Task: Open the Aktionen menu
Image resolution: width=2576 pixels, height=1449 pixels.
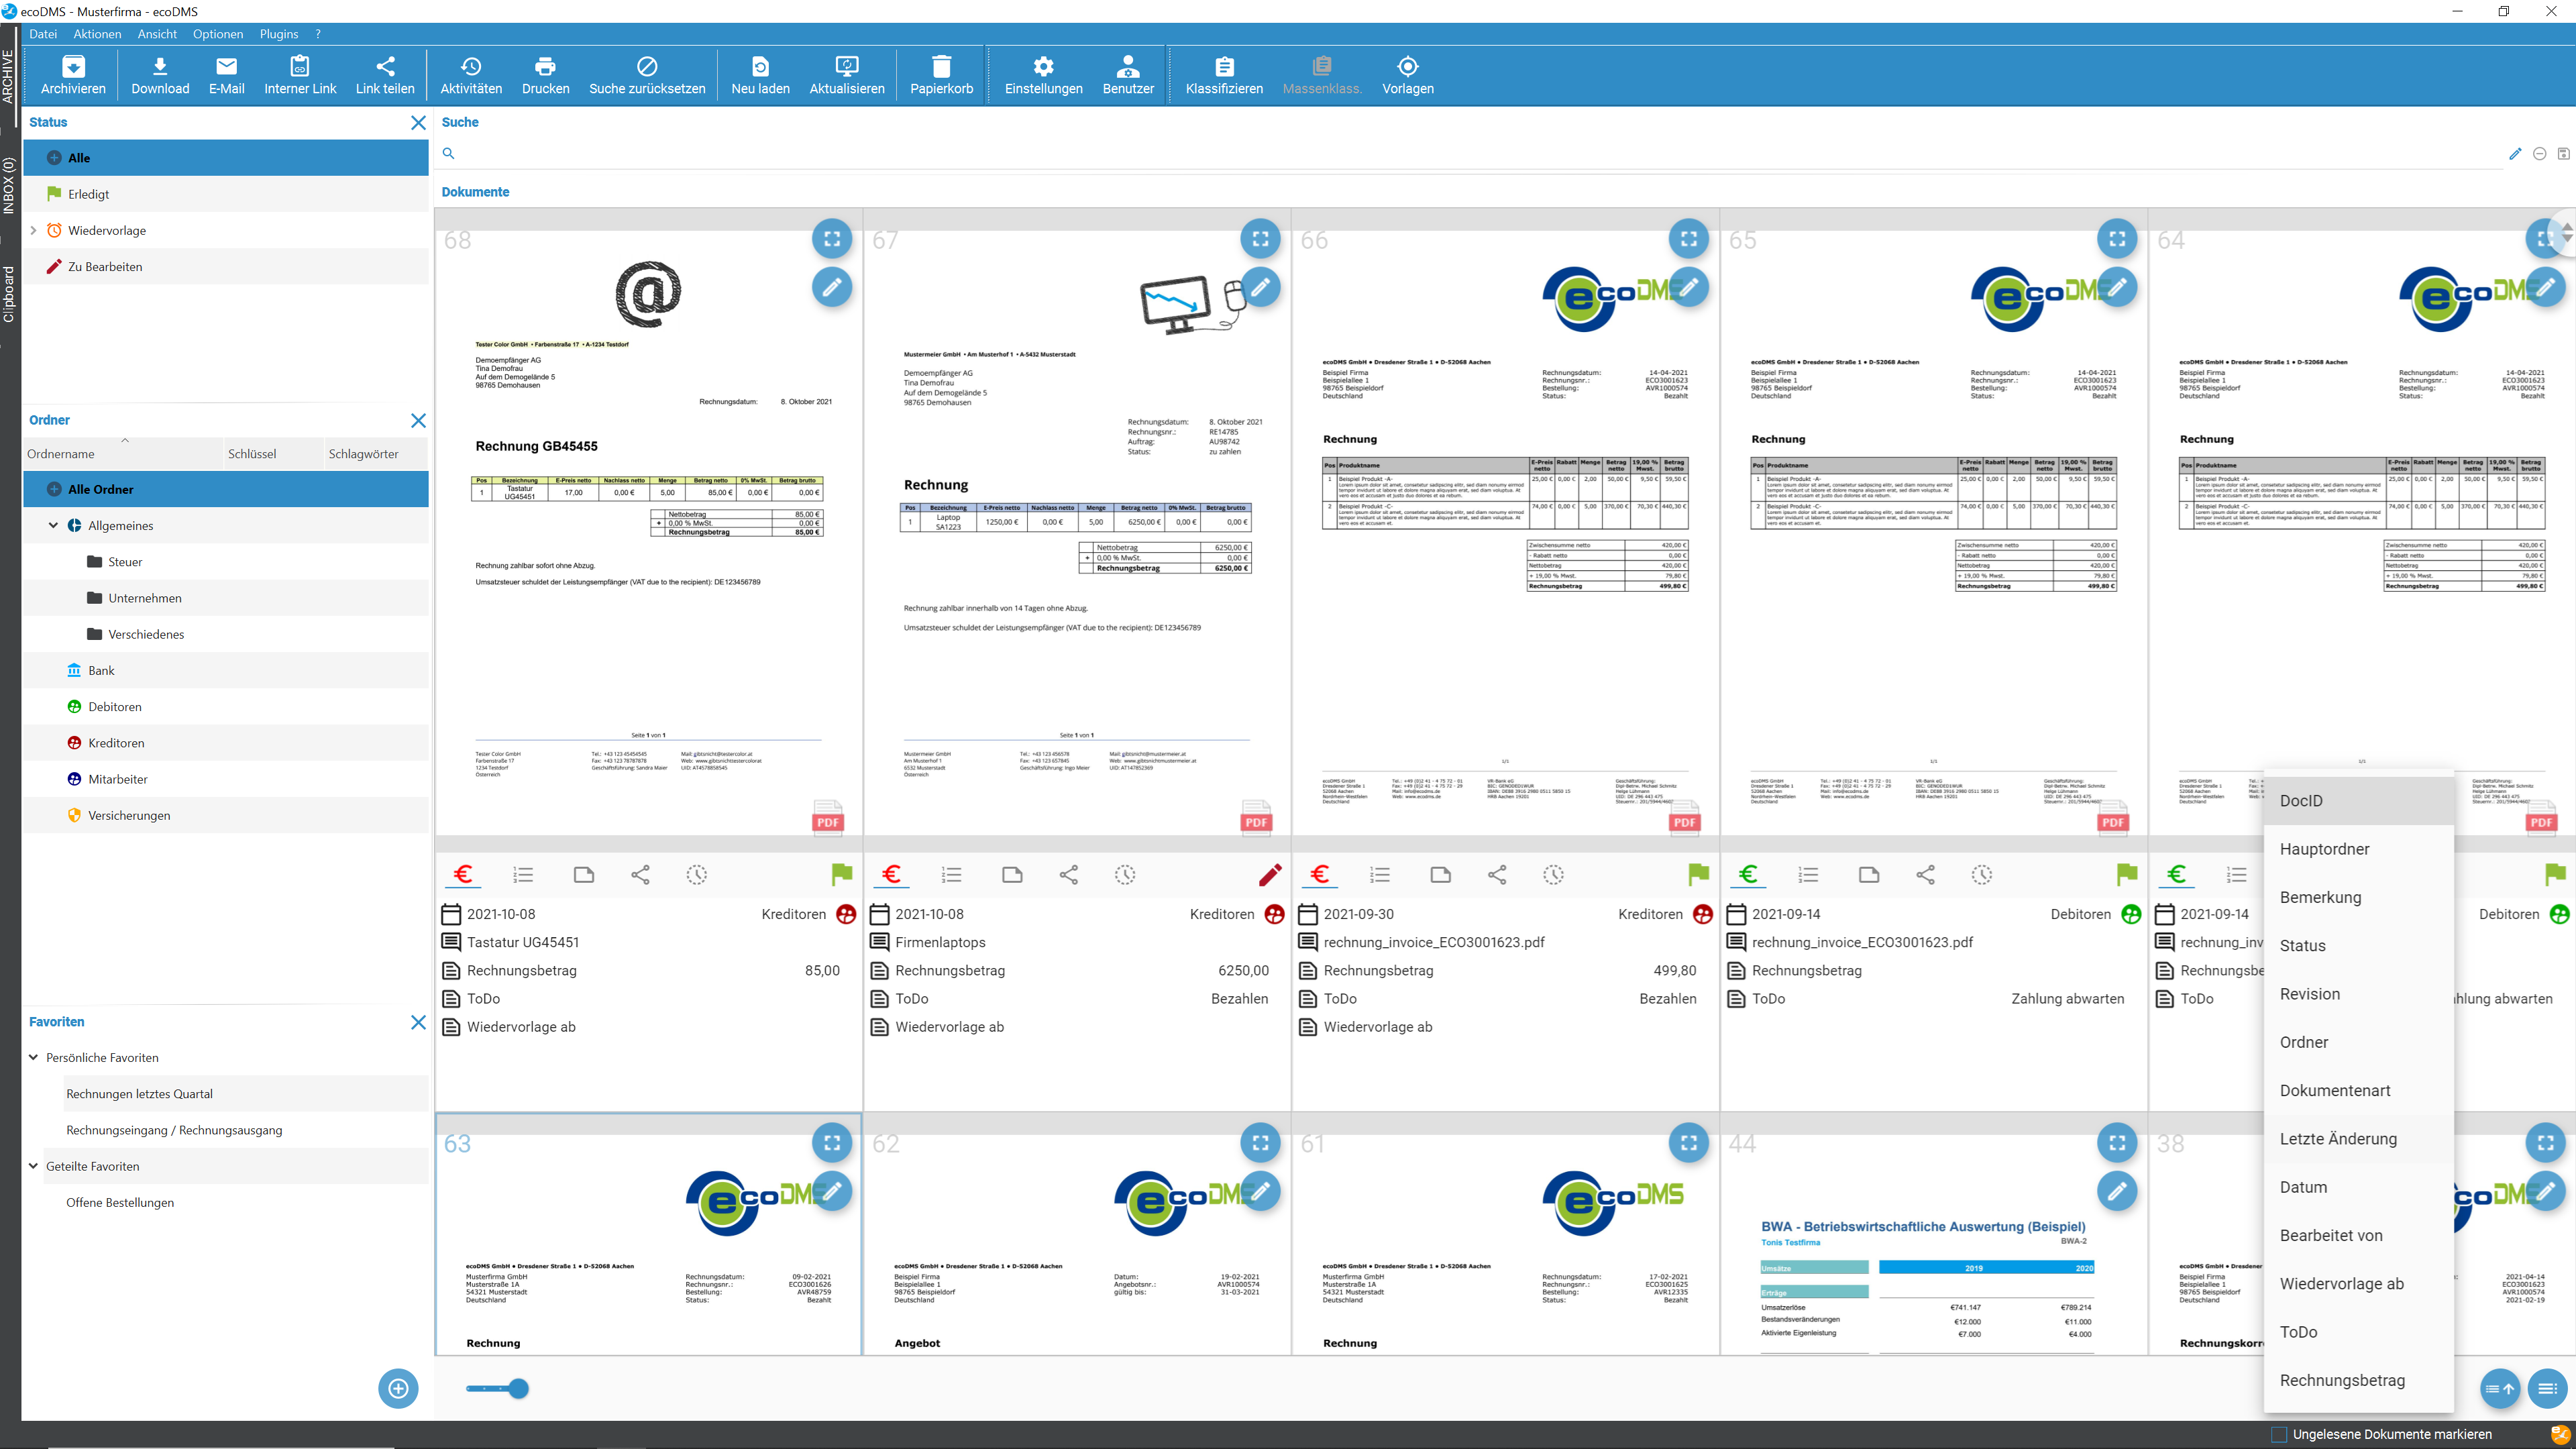Action: click(x=97, y=34)
